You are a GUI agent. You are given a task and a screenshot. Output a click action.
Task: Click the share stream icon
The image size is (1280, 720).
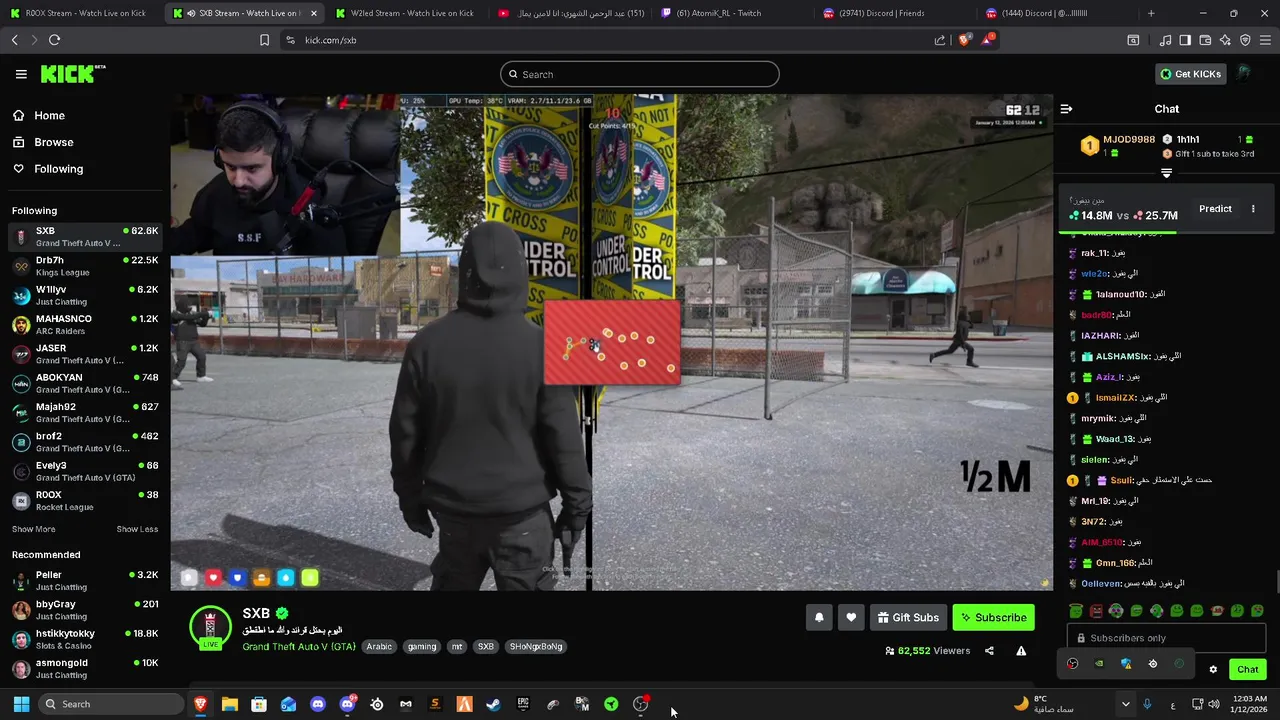click(x=989, y=651)
